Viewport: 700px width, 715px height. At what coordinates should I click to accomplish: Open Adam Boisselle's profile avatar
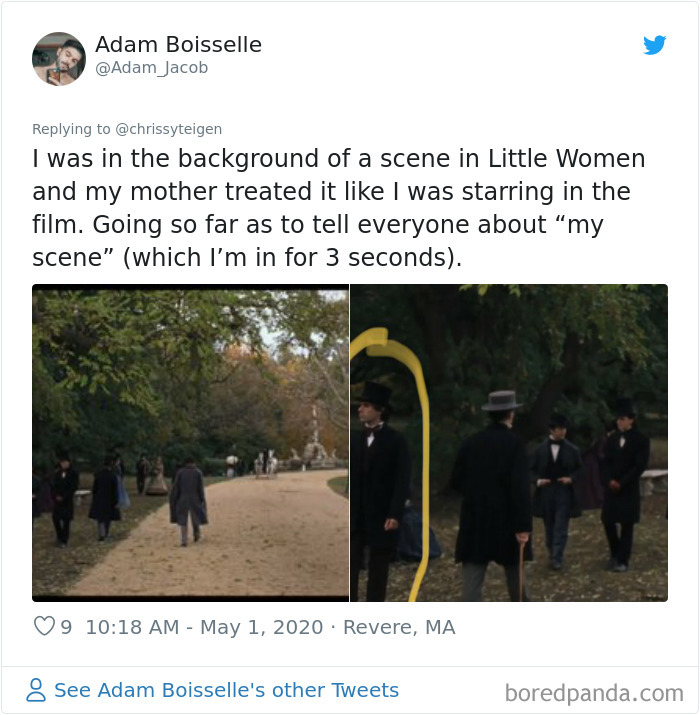pyautogui.click(x=59, y=59)
